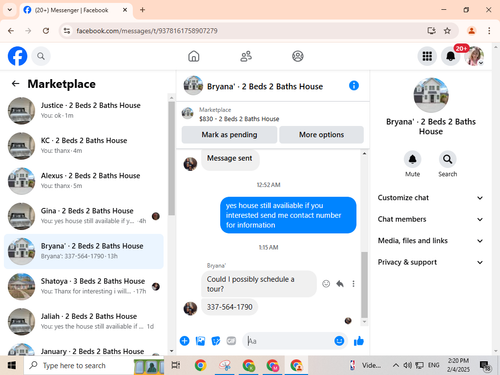This screenshot has height=375, width=500.
Task: Show hidden system tray icons
Action: click(x=396, y=365)
